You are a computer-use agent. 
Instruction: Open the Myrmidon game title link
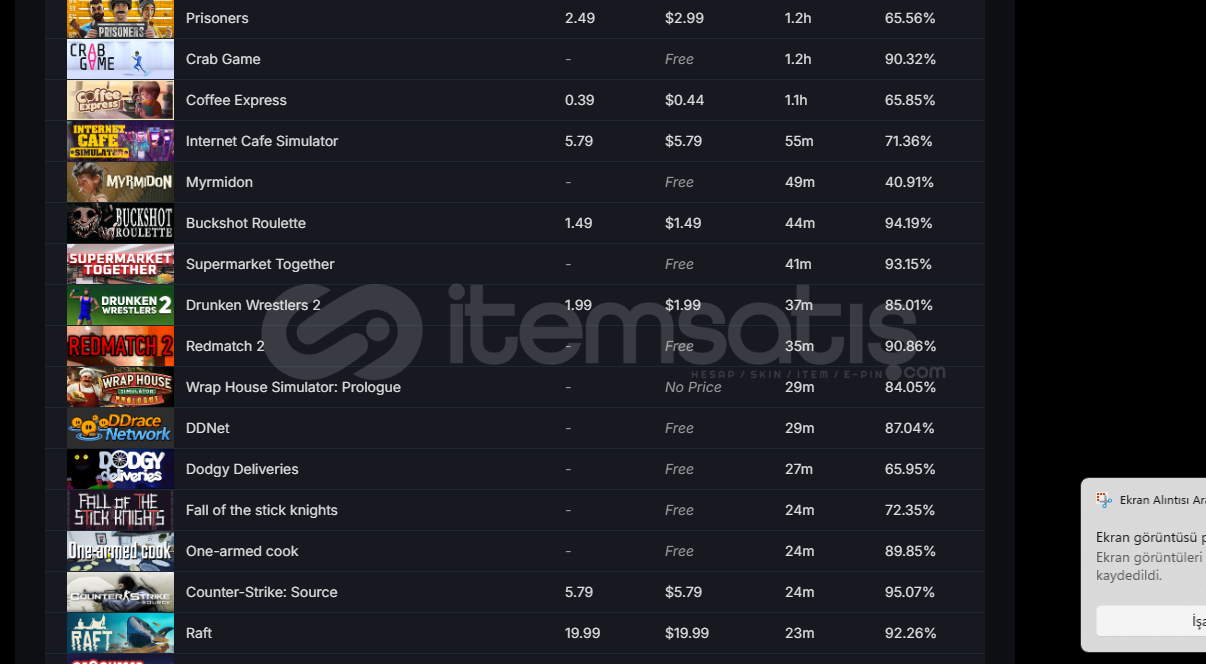219,182
